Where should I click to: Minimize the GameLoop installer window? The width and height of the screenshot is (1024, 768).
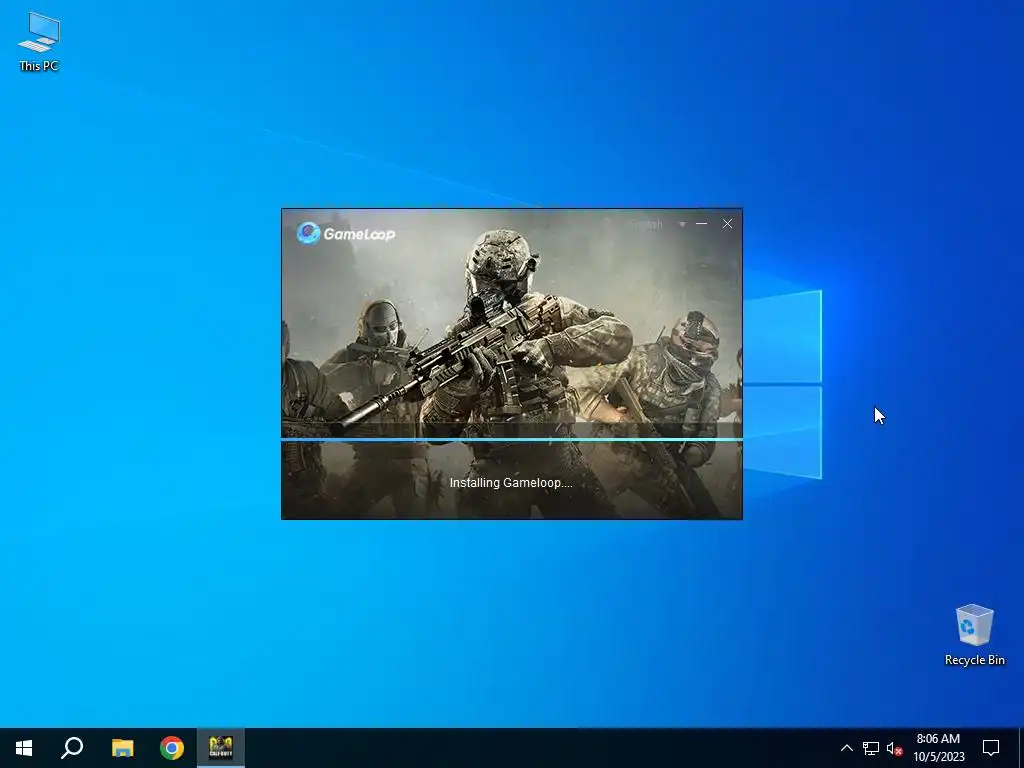pos(701,223)
